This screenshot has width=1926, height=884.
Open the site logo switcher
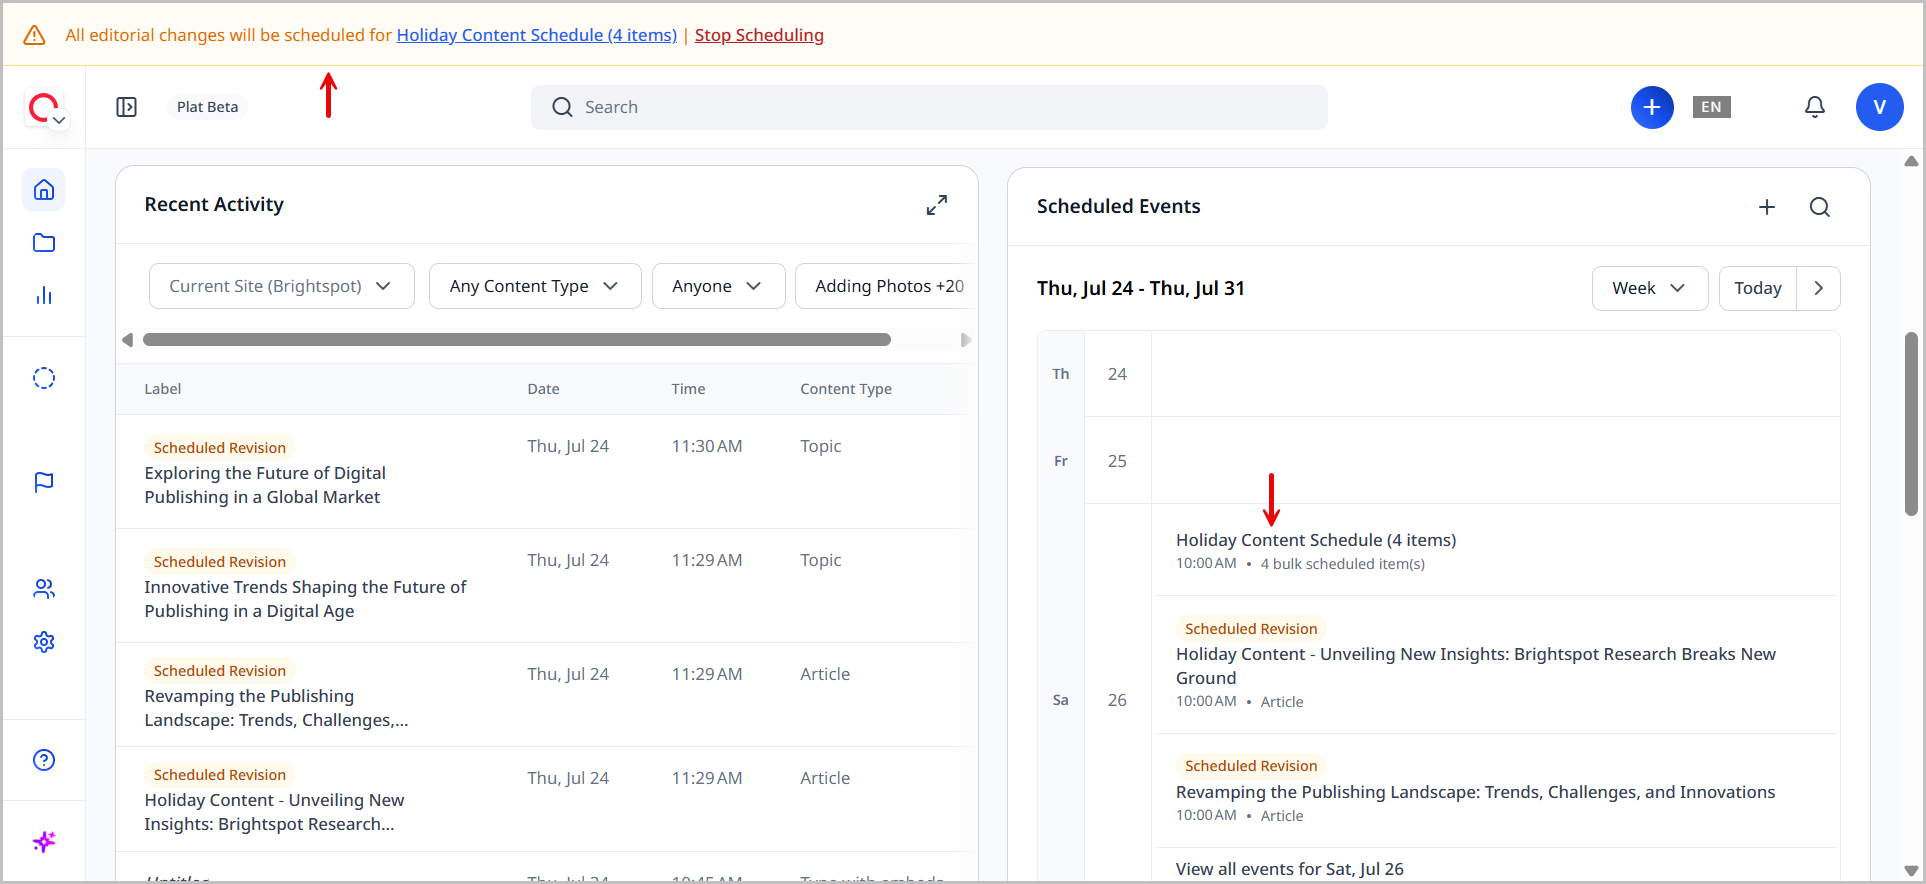(45, 107)
